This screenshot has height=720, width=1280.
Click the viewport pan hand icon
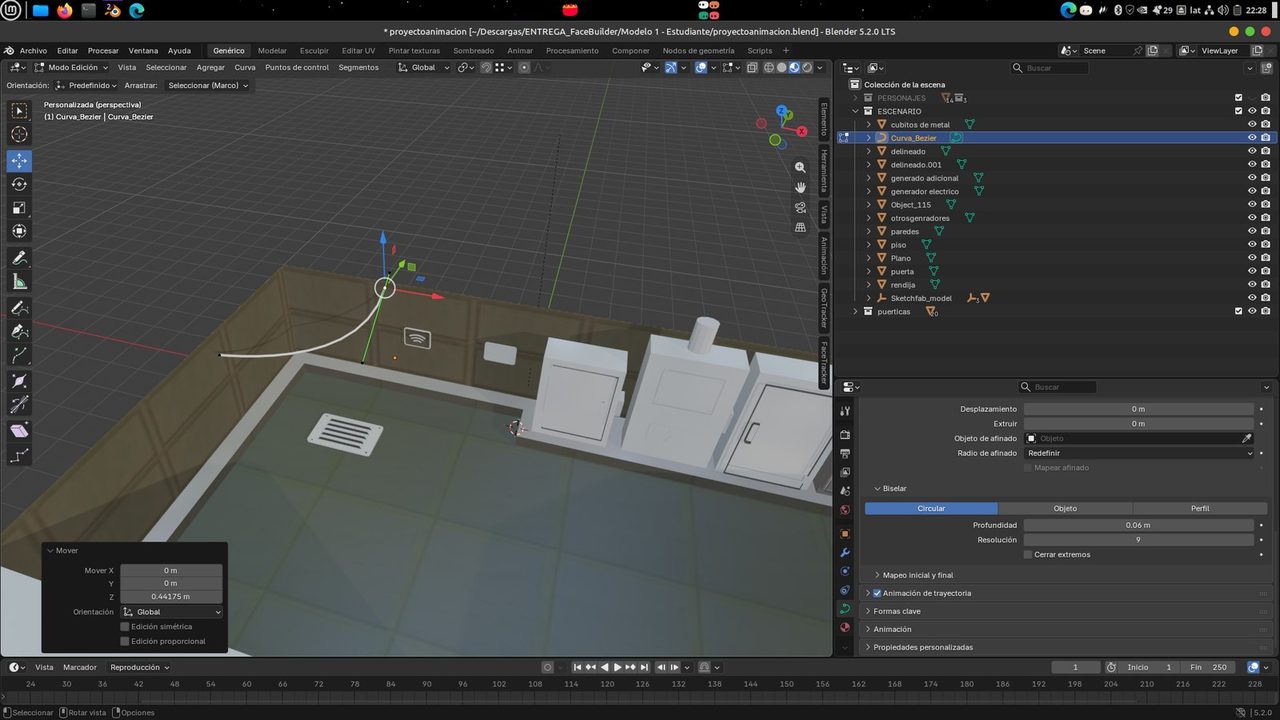pyautogui.click(x=800, y=188)
